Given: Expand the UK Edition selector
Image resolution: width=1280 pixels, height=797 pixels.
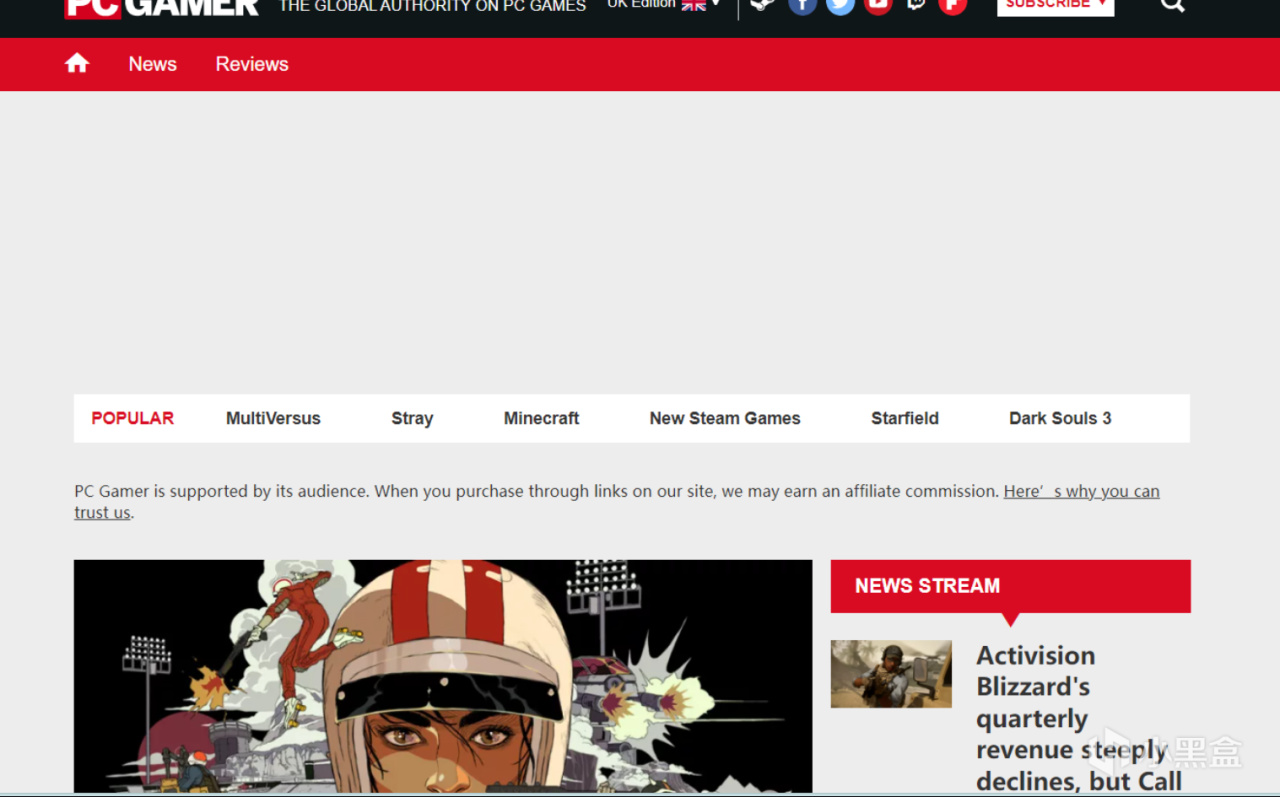Looking at the screenshot, I should [664, 5].
